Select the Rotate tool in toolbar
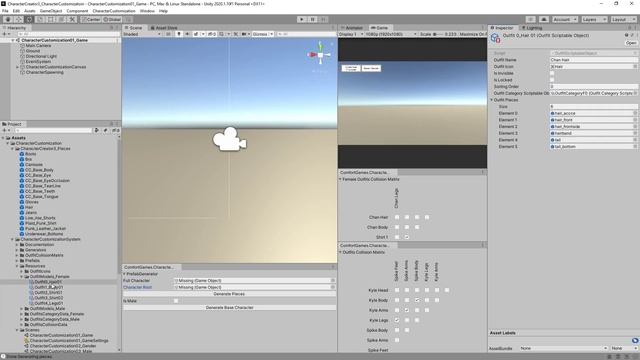This screenshot has width=640, height=360. (x=29, y=19)
